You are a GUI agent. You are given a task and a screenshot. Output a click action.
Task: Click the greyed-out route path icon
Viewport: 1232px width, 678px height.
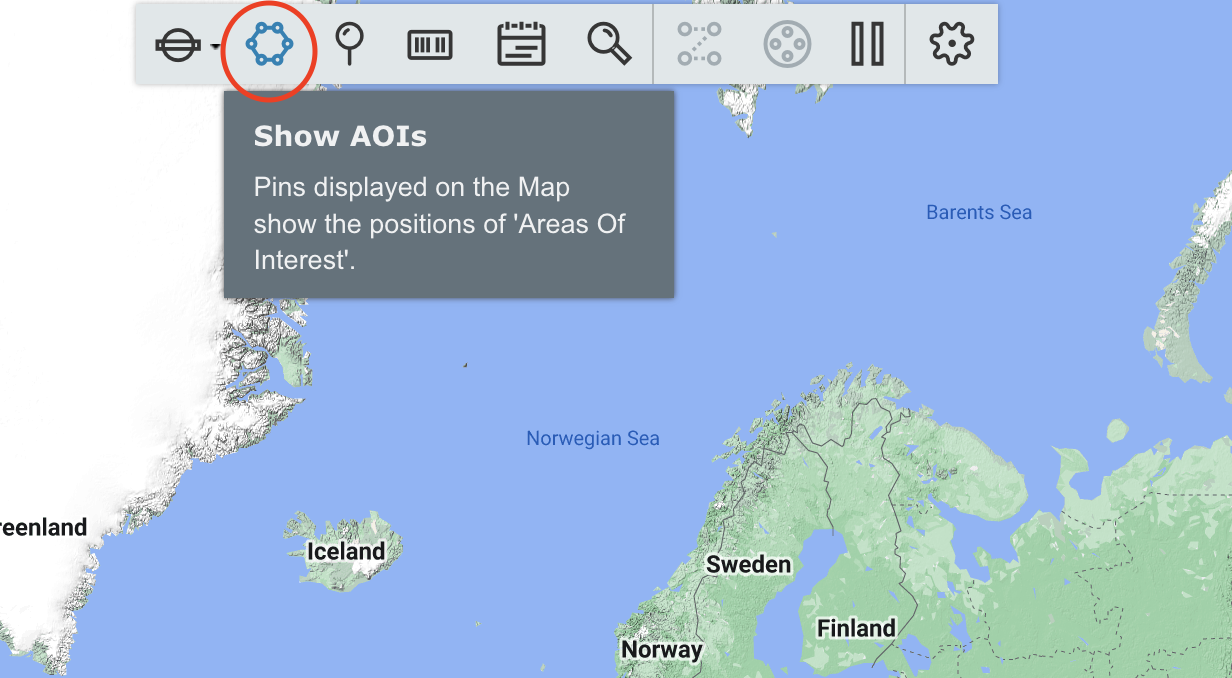tap(699, 45)
